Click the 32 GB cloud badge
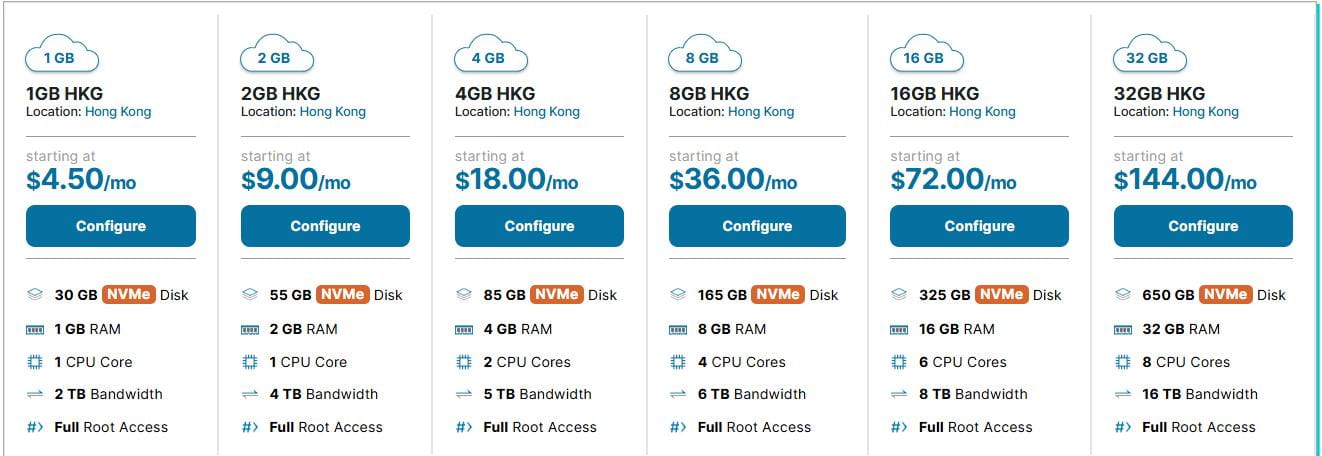The width and height of the screenshot is (1322, 456). pos(1146,54)
